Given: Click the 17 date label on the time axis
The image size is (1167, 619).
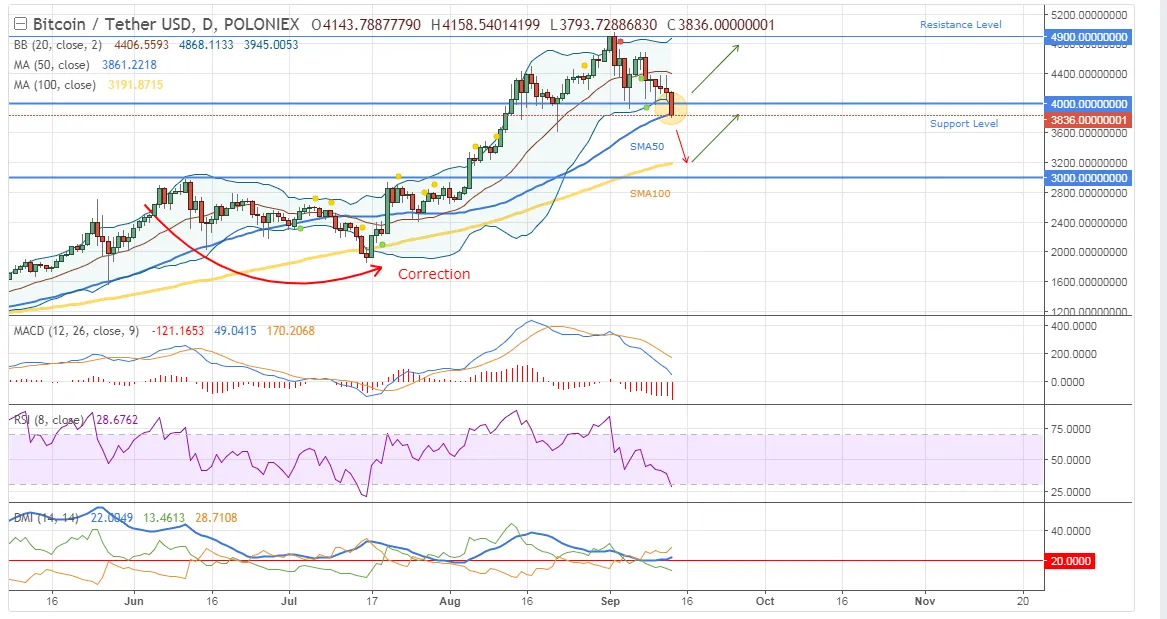Looking at the screenshot, I should tap(372, 600).
